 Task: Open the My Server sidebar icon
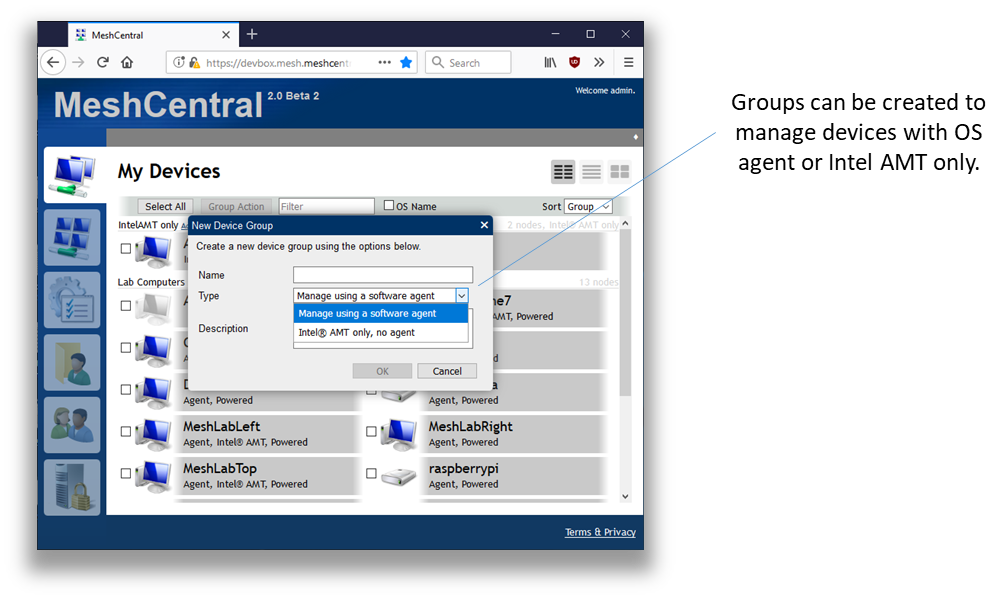click(x=72, y=487)
